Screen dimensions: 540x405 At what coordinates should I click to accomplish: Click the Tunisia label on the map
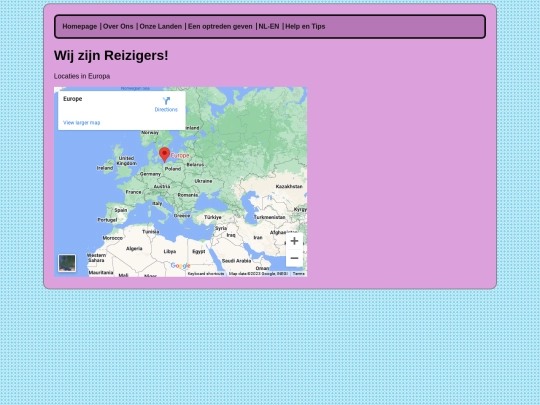[x=150, y=231]
